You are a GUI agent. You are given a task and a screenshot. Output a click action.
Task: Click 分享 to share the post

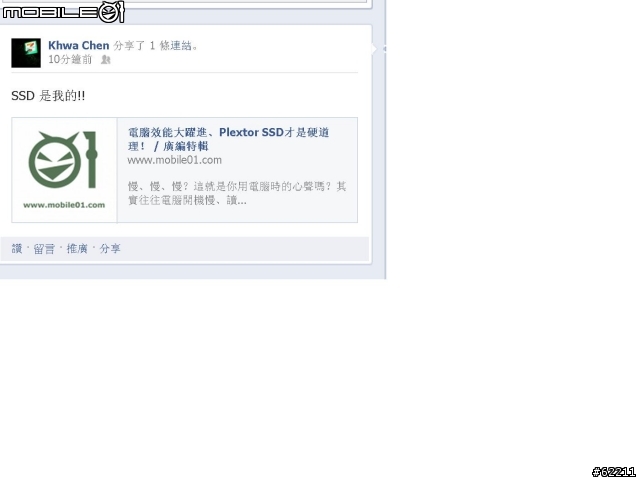click(x=110, y=249)
